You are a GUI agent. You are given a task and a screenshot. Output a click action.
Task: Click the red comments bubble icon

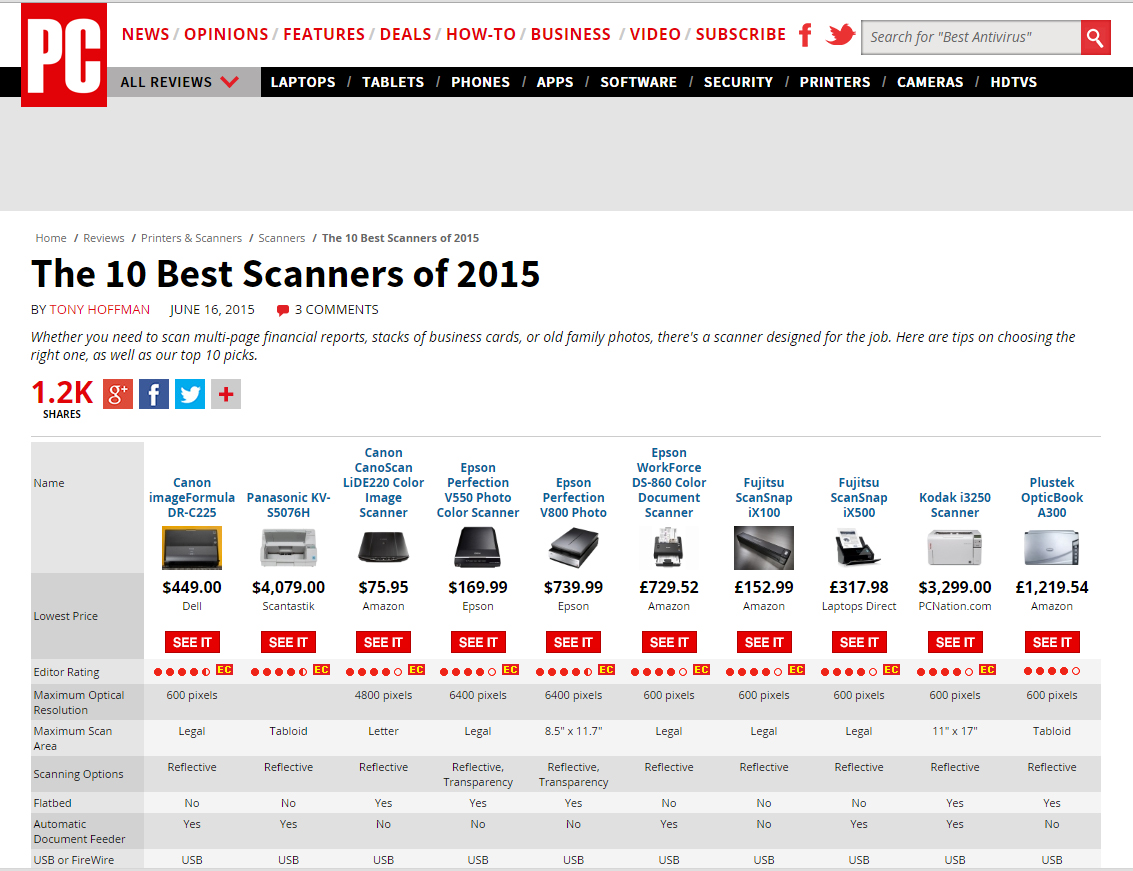[283, 310]
